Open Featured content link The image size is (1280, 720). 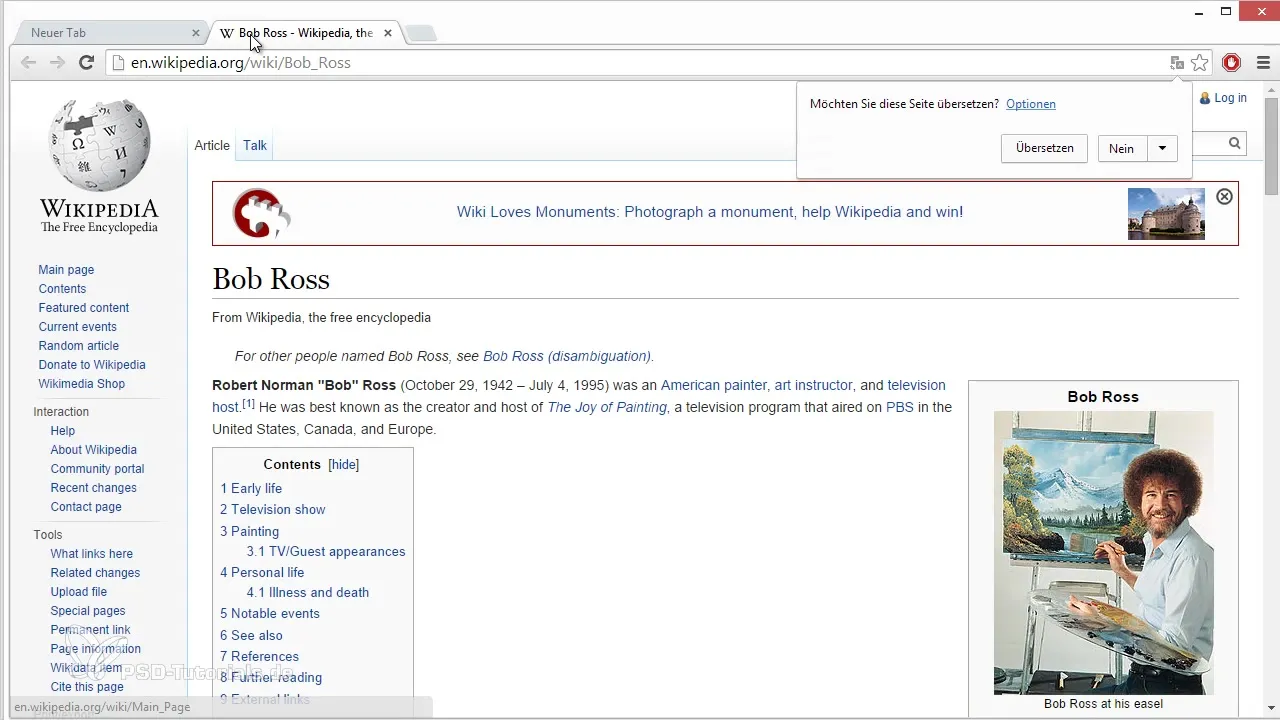(84, 308)
